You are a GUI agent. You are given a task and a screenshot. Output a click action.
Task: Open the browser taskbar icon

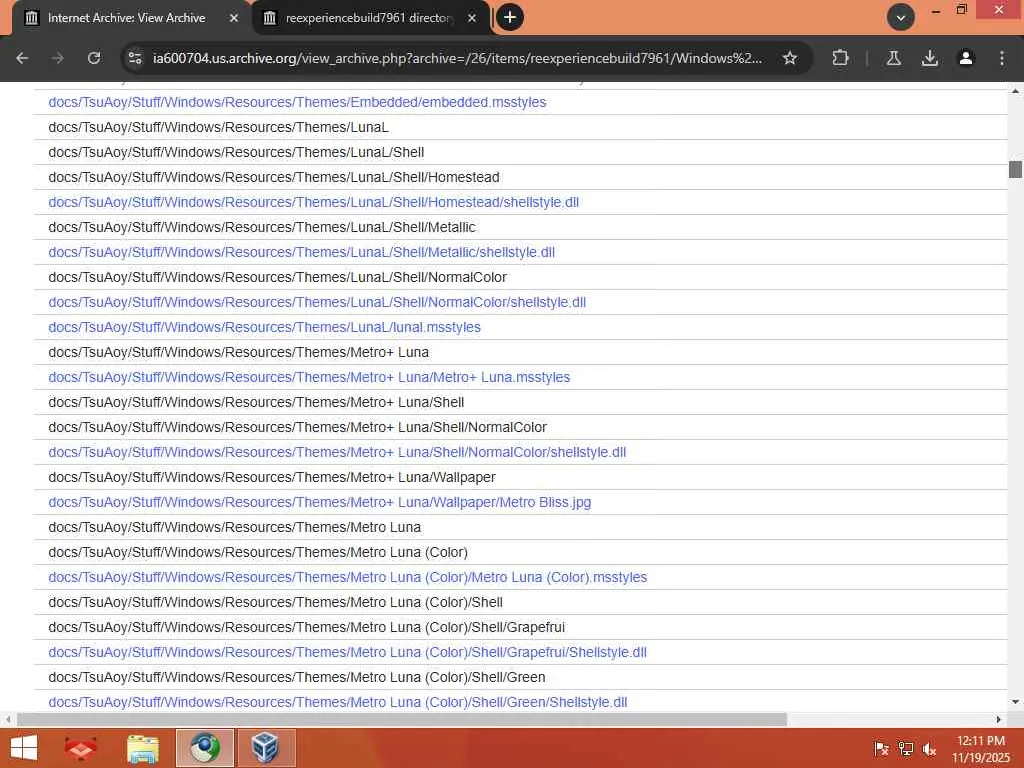[x=205, y=748]
